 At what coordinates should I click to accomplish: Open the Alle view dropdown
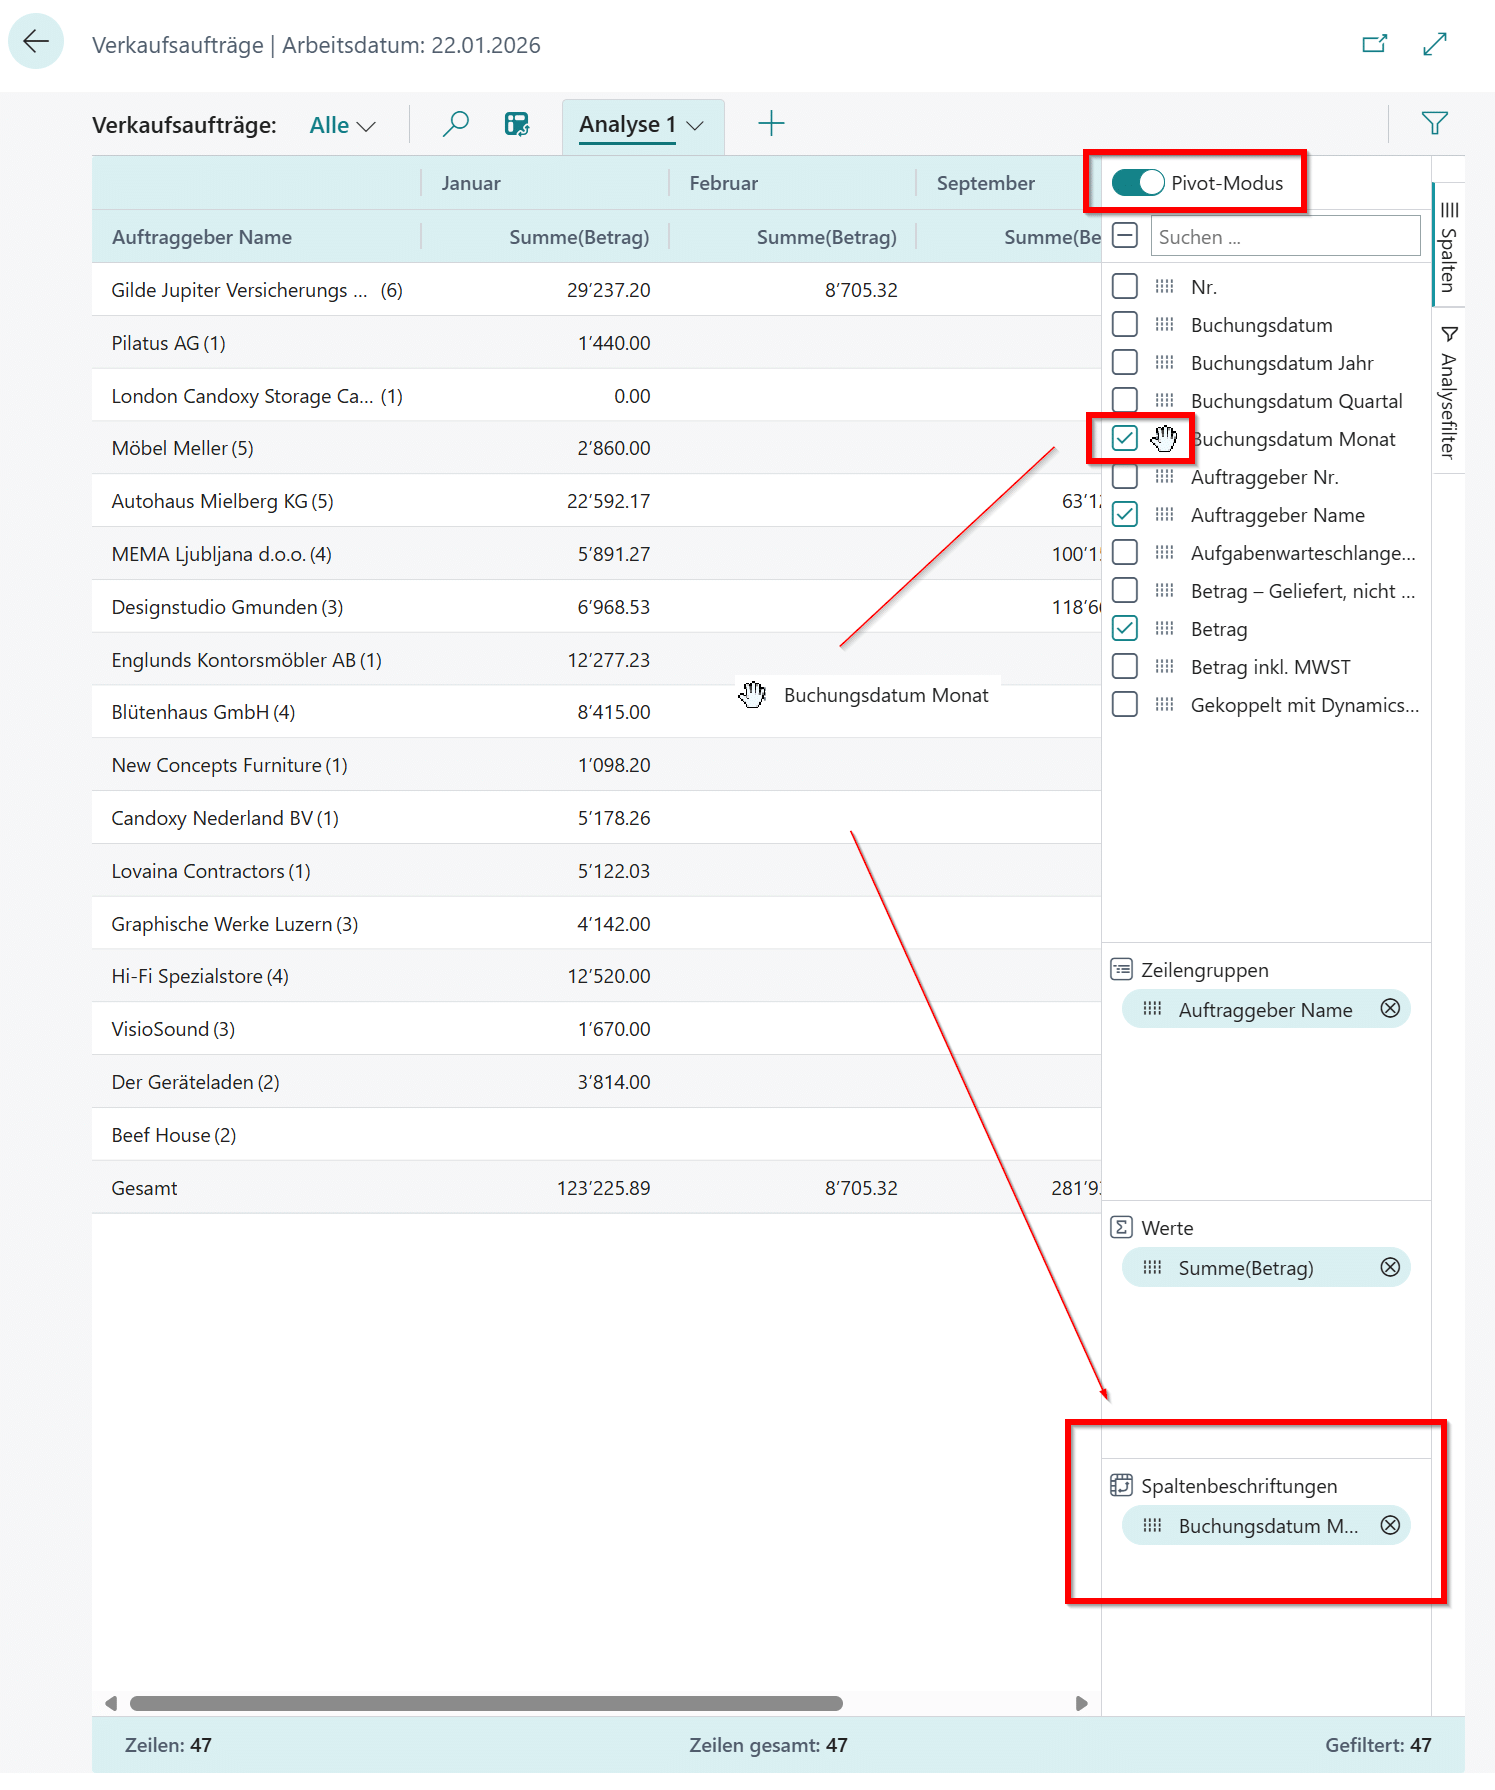342,126
